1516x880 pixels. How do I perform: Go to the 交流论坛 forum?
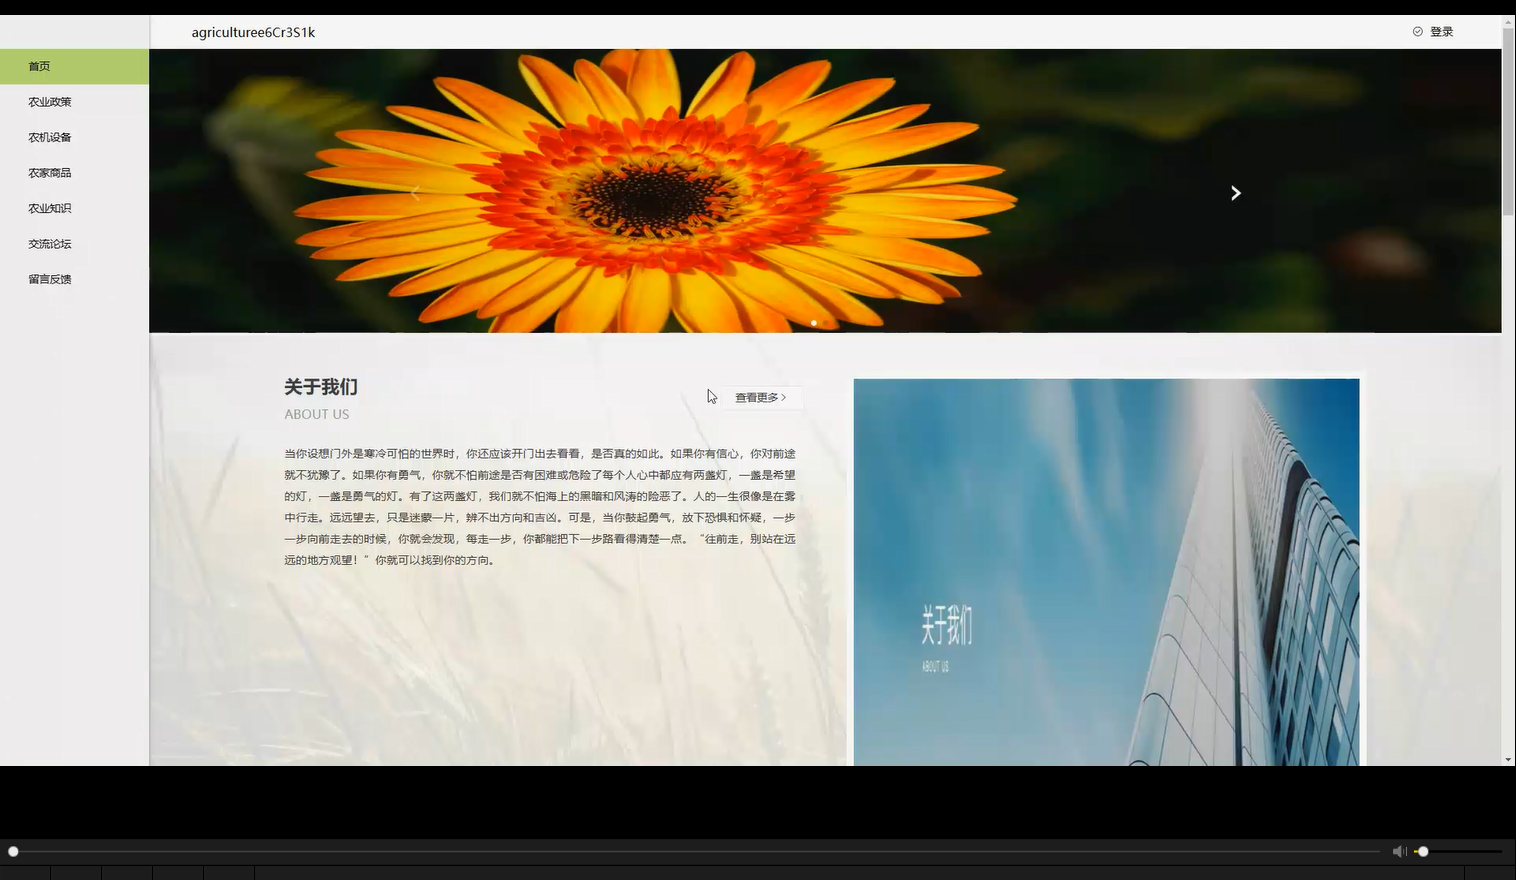point(50,243)
